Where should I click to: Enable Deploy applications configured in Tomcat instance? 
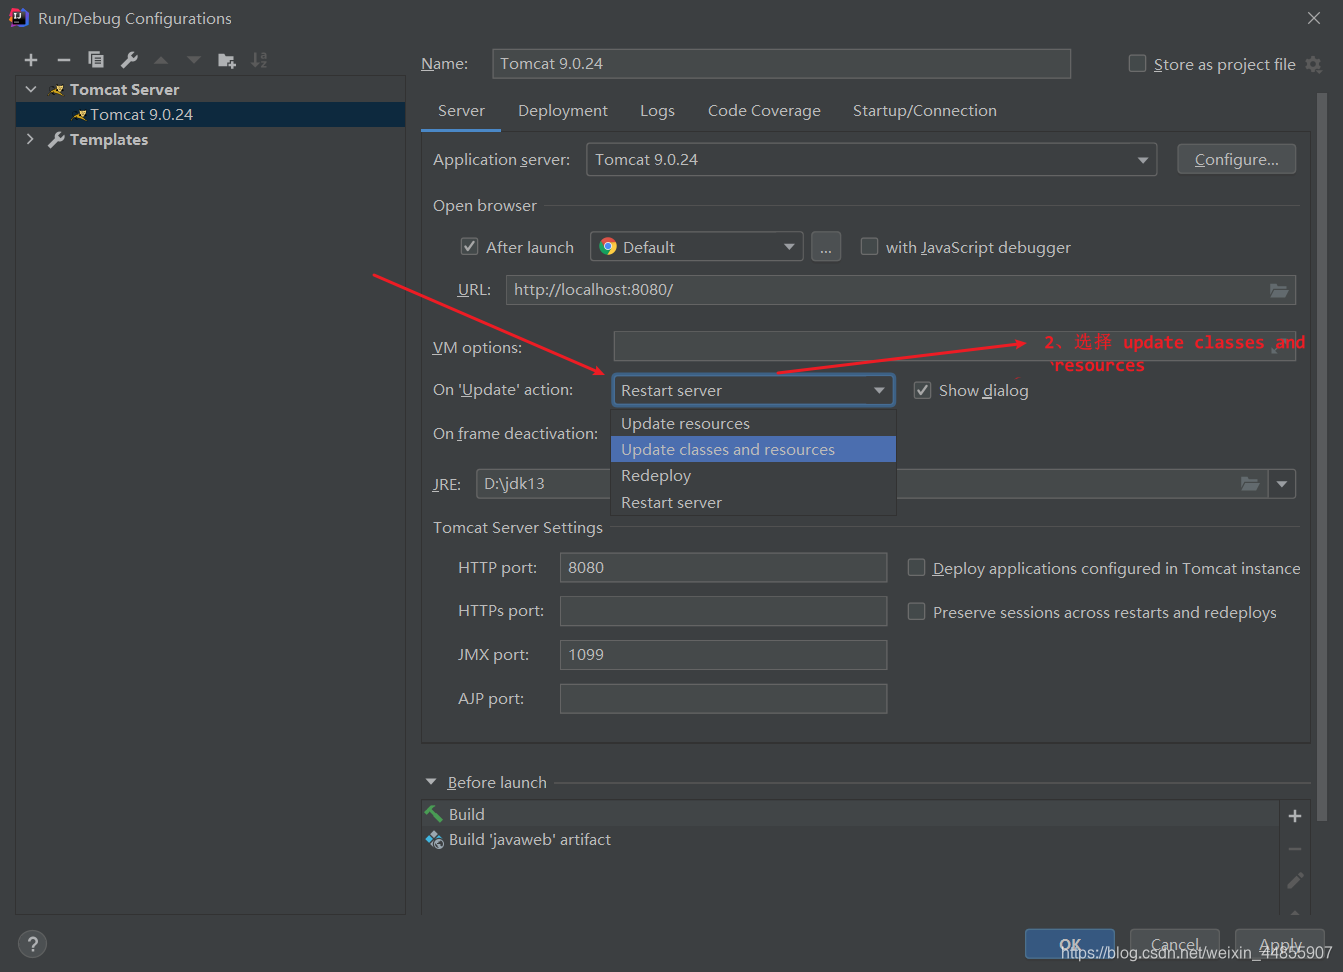click(916, 567)
